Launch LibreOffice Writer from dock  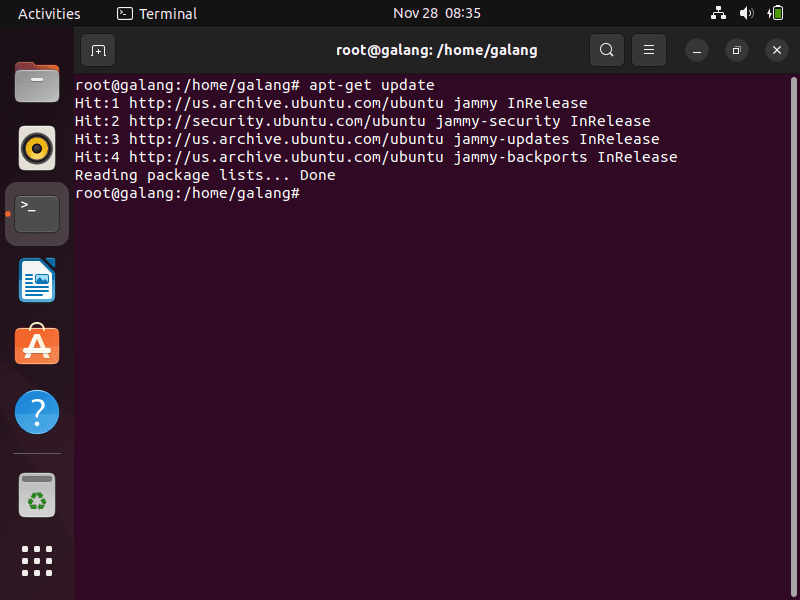(37, 280)
